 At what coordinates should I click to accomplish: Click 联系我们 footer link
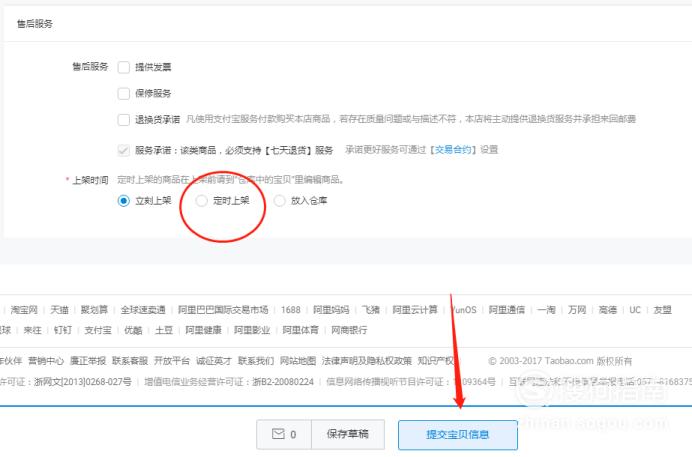point(256,361)
